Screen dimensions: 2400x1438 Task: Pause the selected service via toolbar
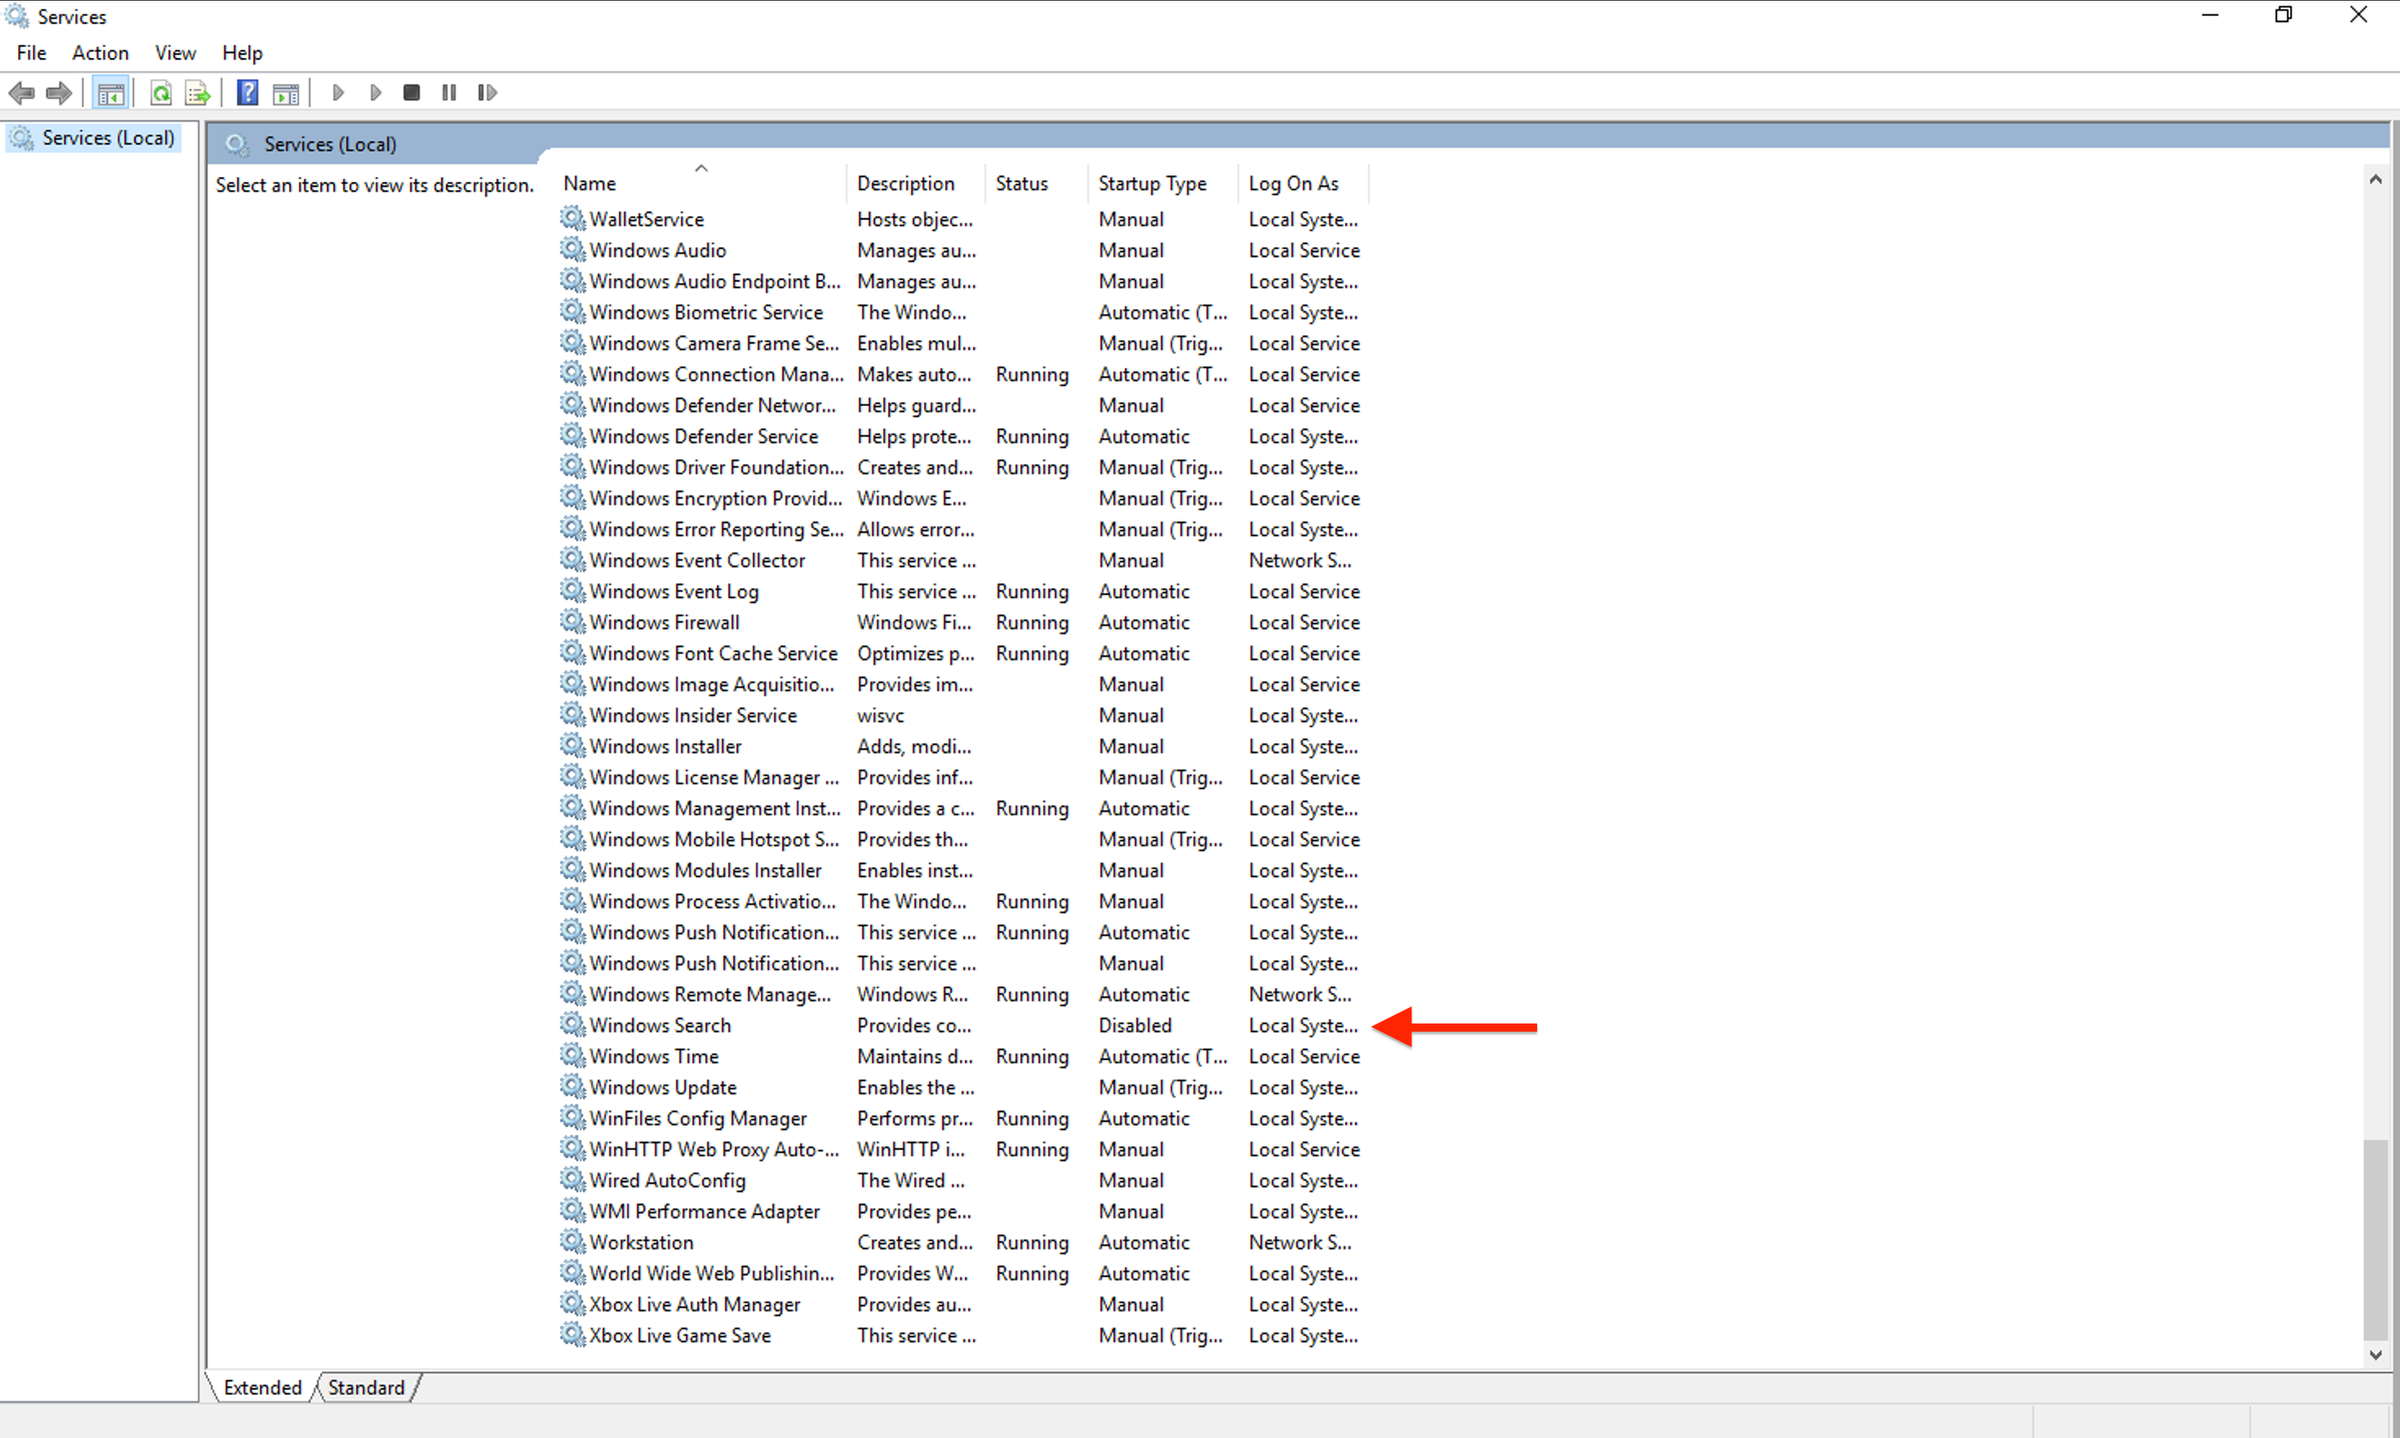[448, 92]
